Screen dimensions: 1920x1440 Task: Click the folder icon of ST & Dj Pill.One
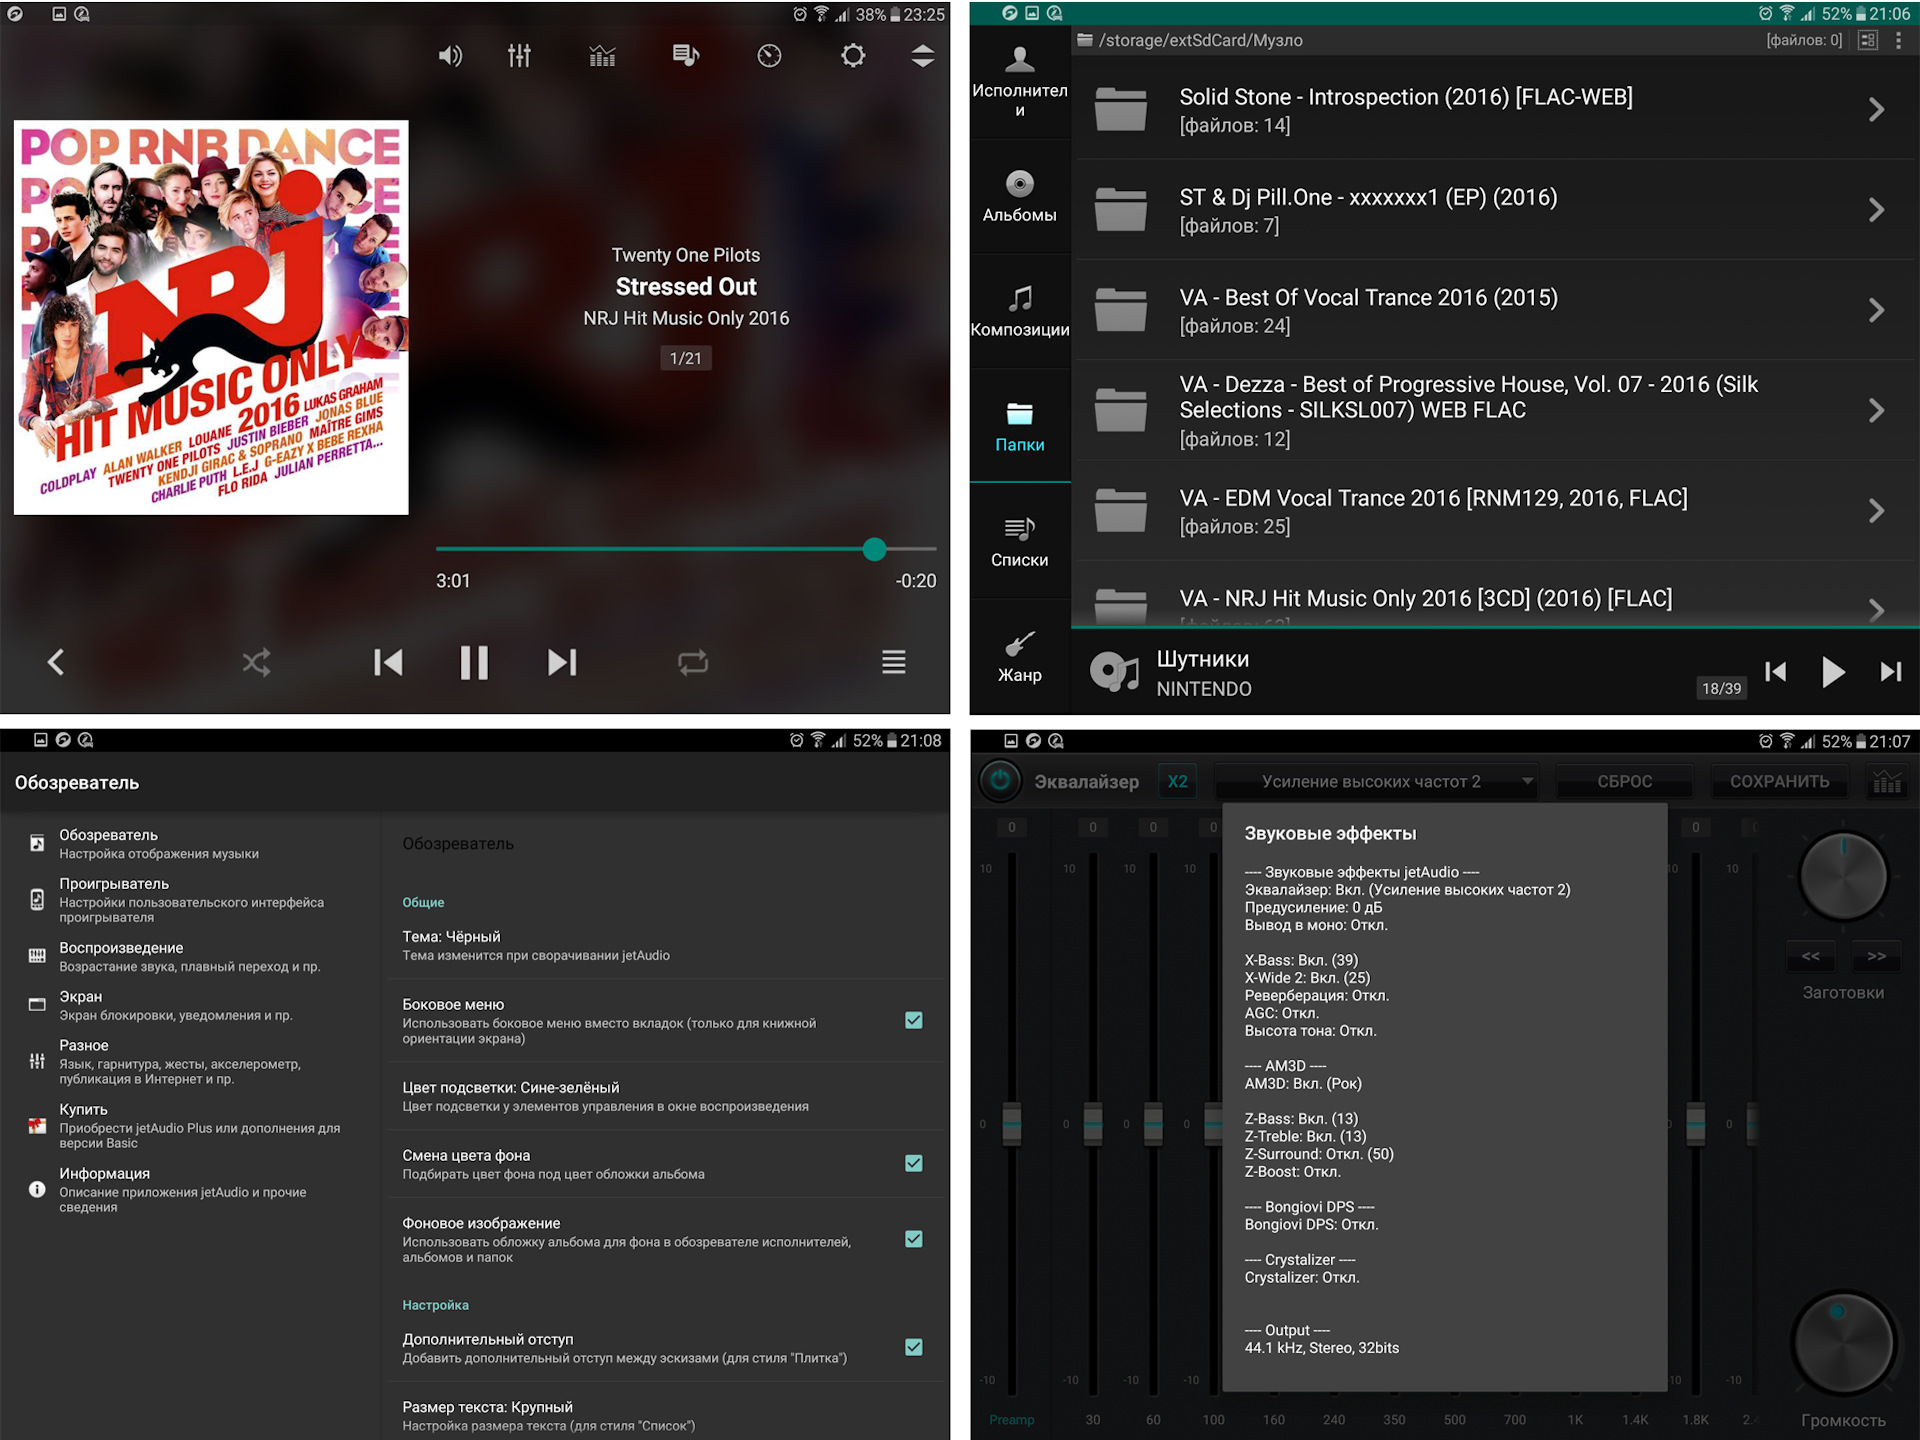[x=1120, y=210]
